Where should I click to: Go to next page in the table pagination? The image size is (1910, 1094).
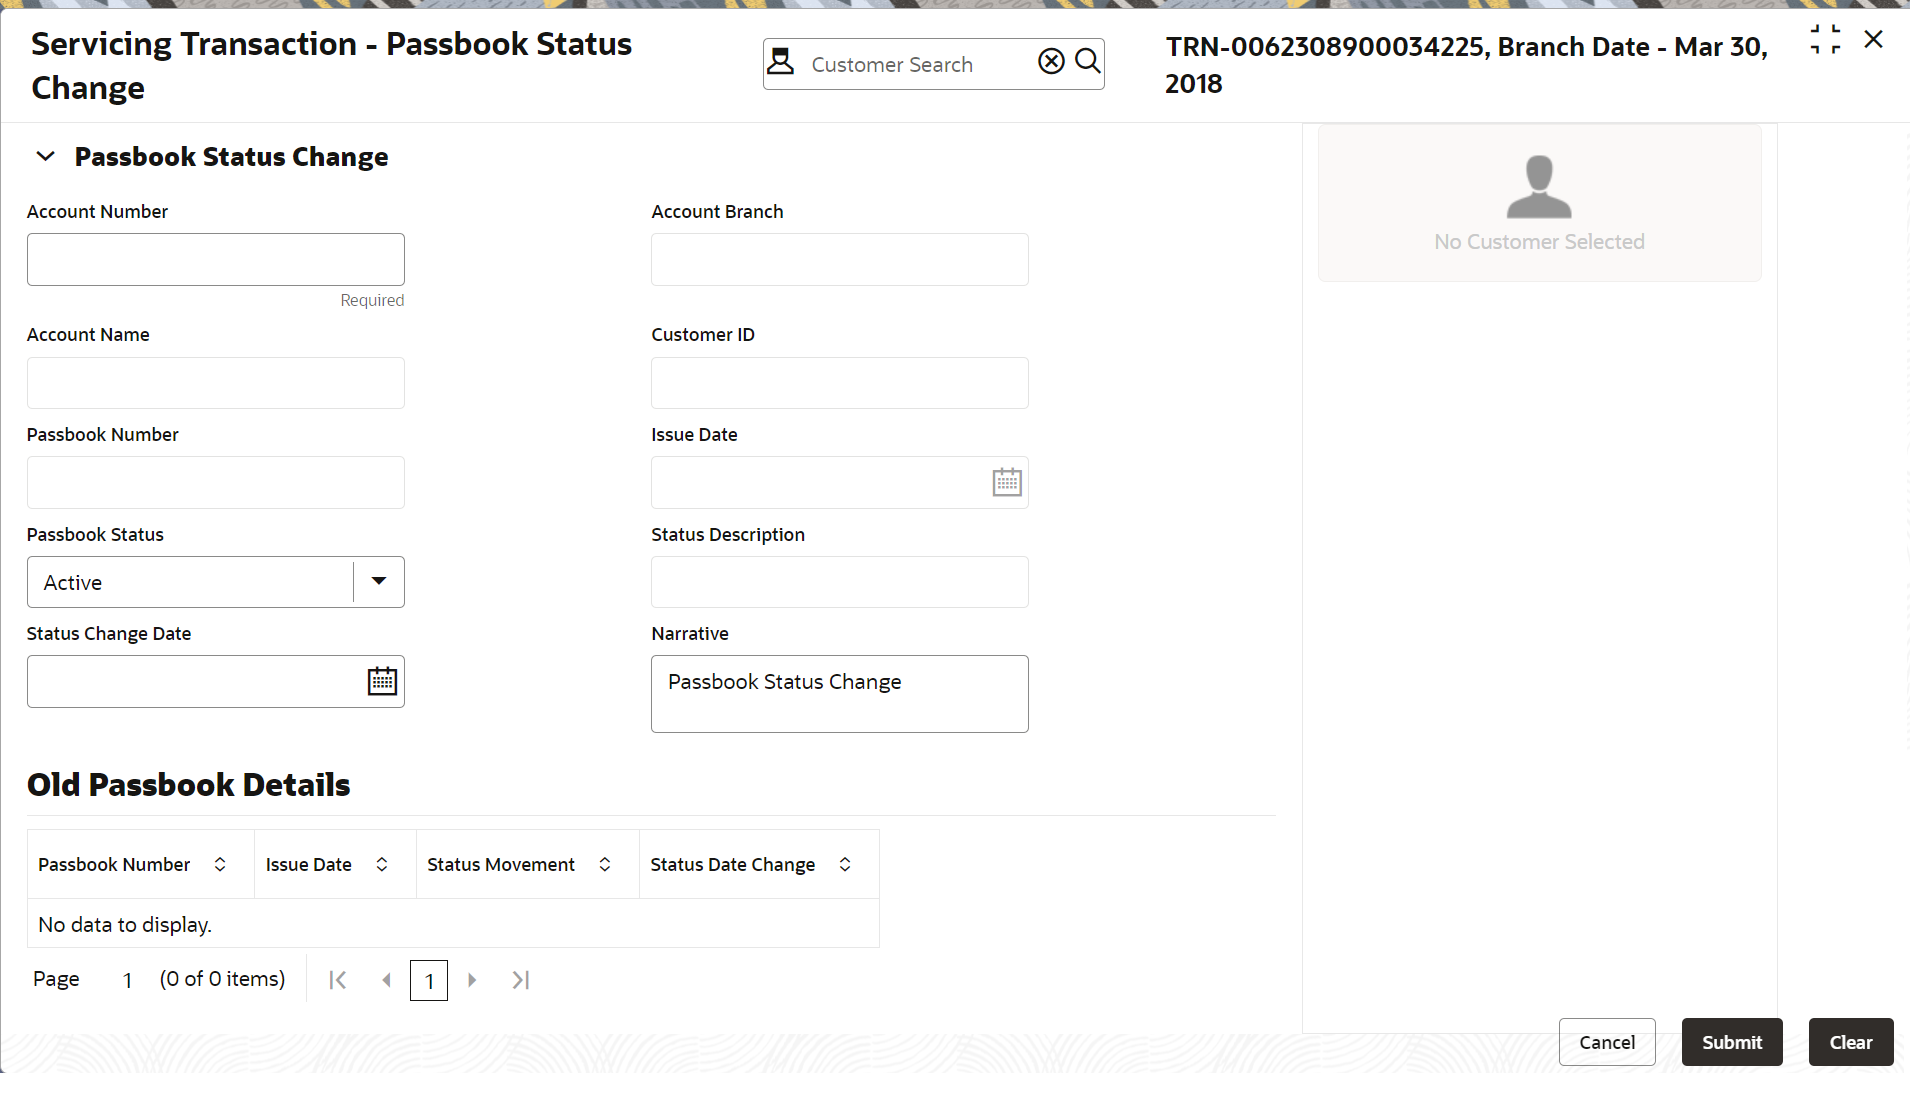point(472,980)
